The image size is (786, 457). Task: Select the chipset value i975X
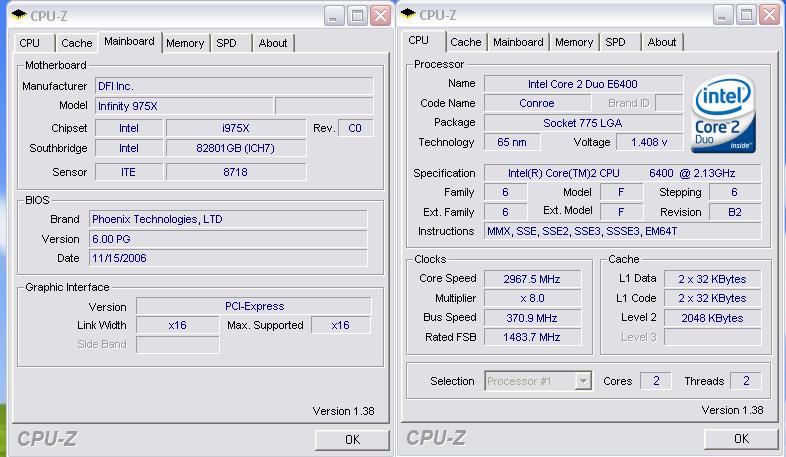point(236,128)
